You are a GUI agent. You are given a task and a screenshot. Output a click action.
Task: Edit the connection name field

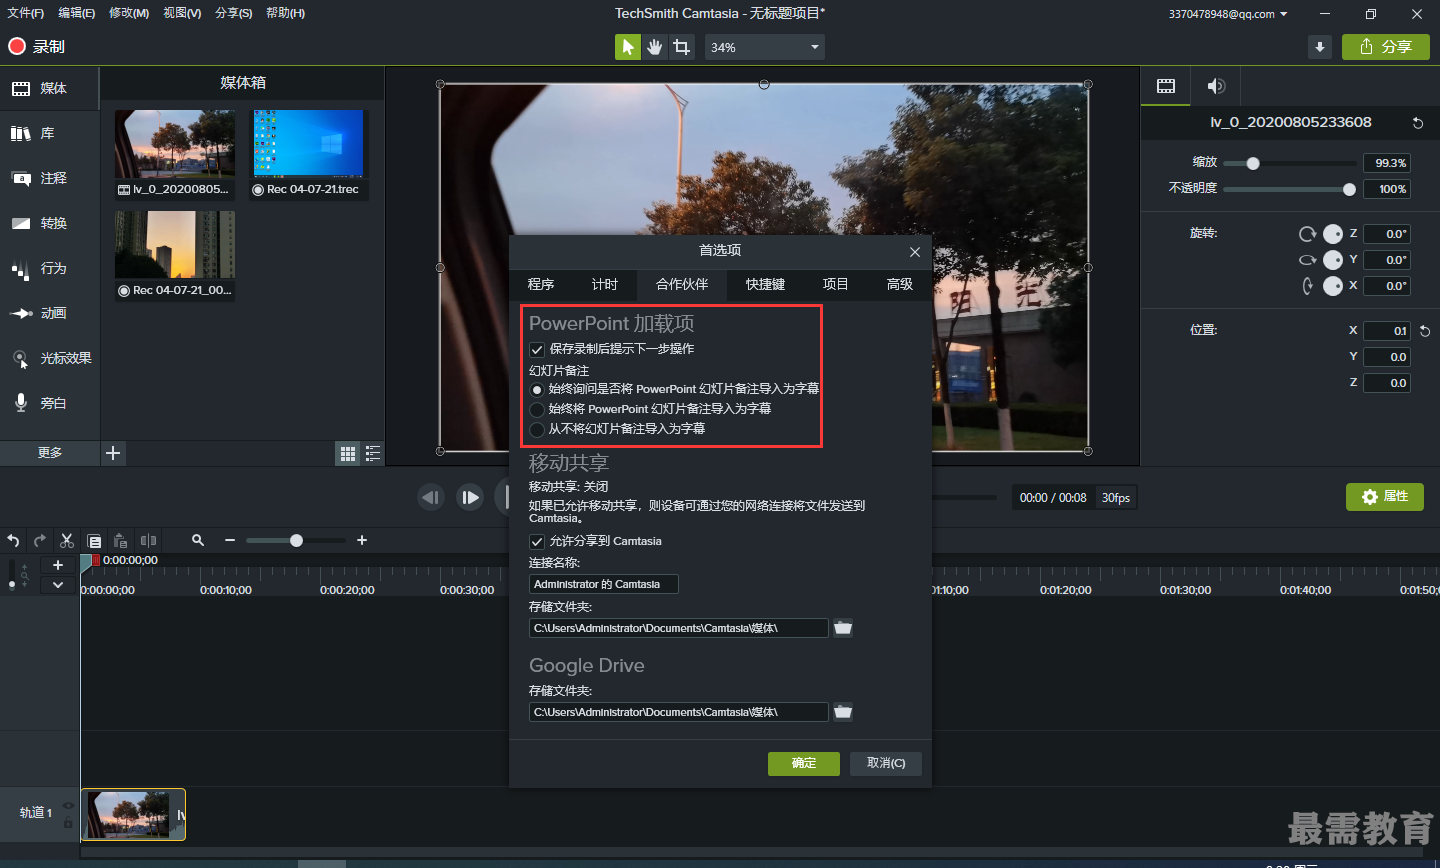pyautogui.click(x=604, y=584)
